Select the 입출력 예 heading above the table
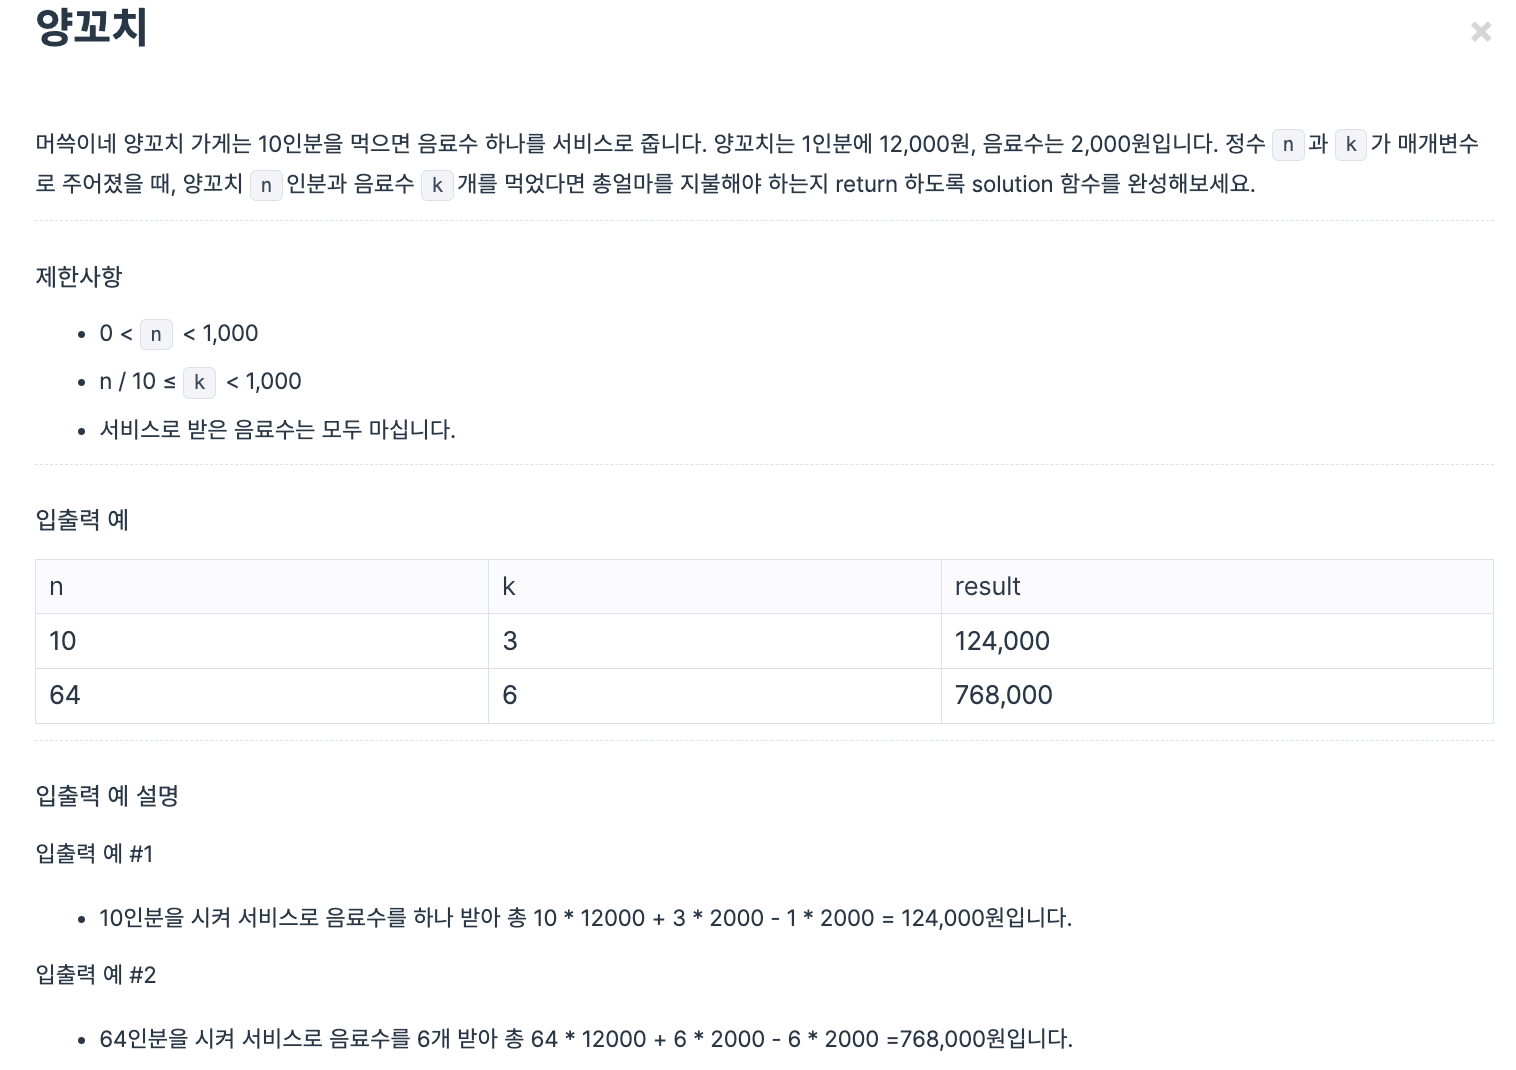 tap(82, 520)
